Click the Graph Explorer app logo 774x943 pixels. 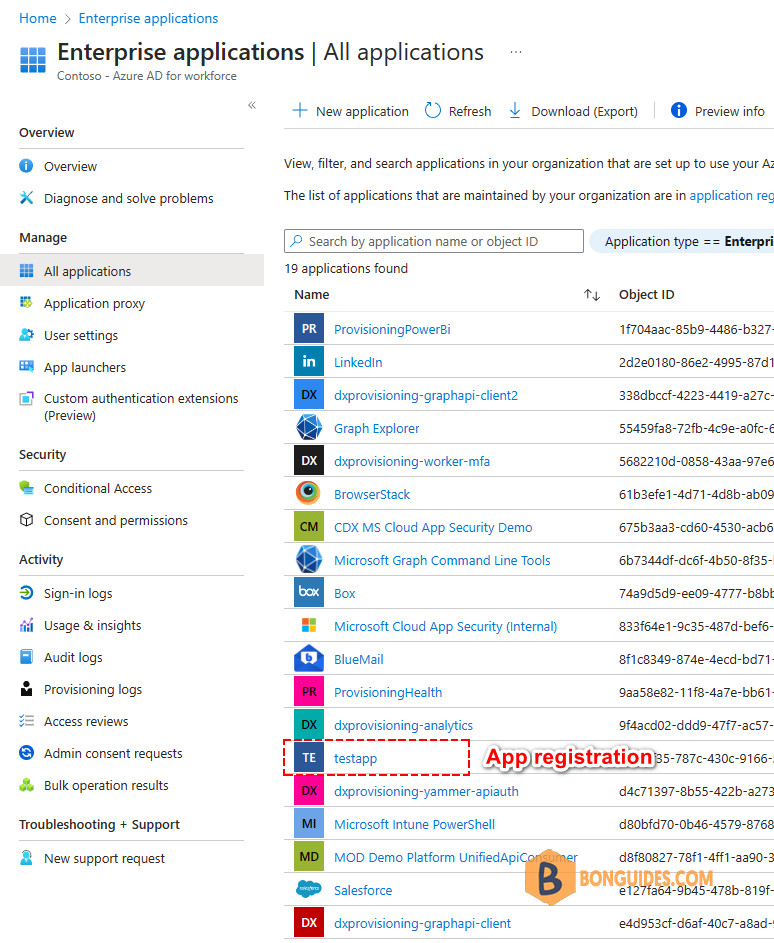click(309, 428)
